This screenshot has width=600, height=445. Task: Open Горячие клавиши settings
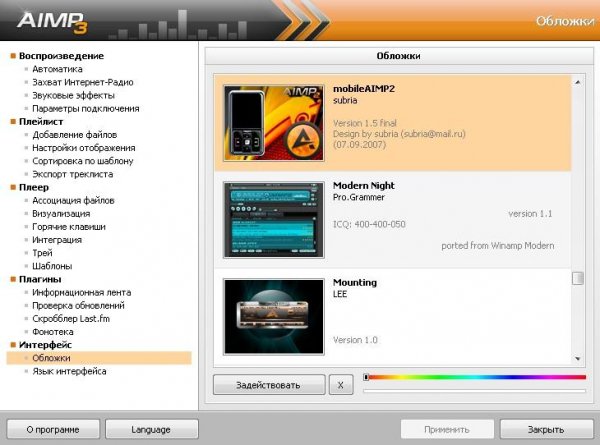click(x=69, y=227)
